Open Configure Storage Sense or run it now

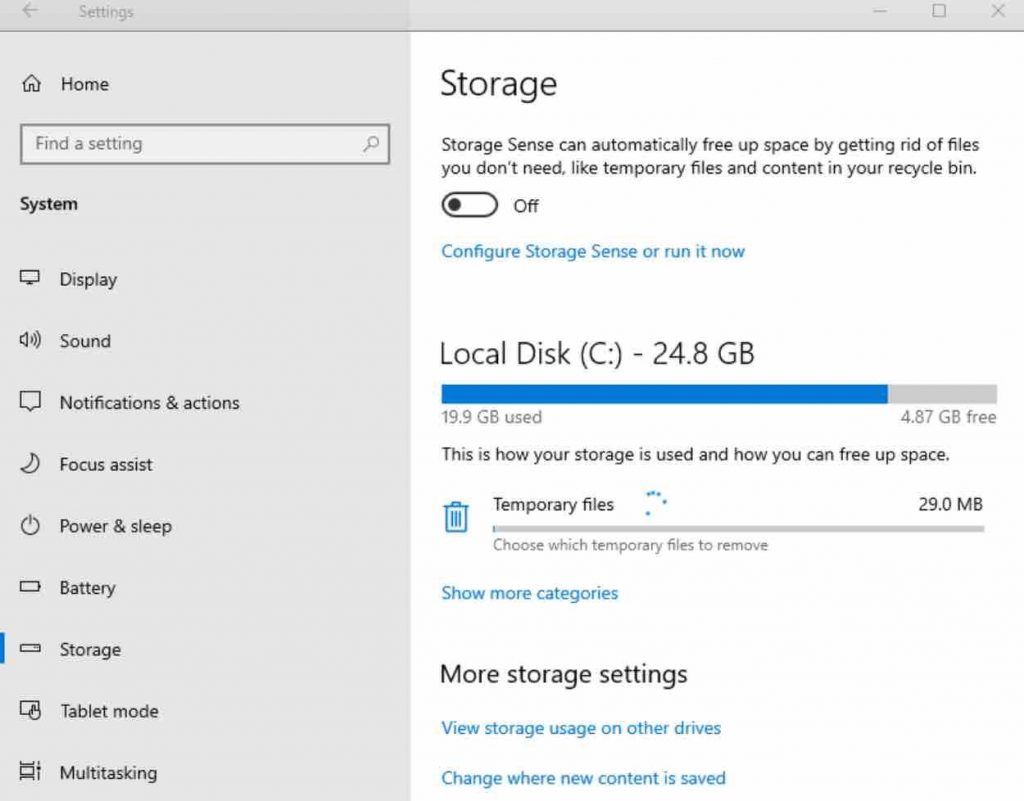(x=592, y=251)
